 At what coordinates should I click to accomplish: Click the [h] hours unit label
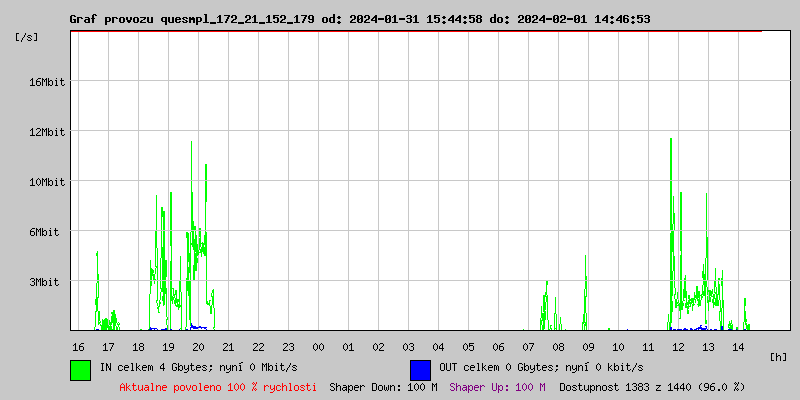779,356
